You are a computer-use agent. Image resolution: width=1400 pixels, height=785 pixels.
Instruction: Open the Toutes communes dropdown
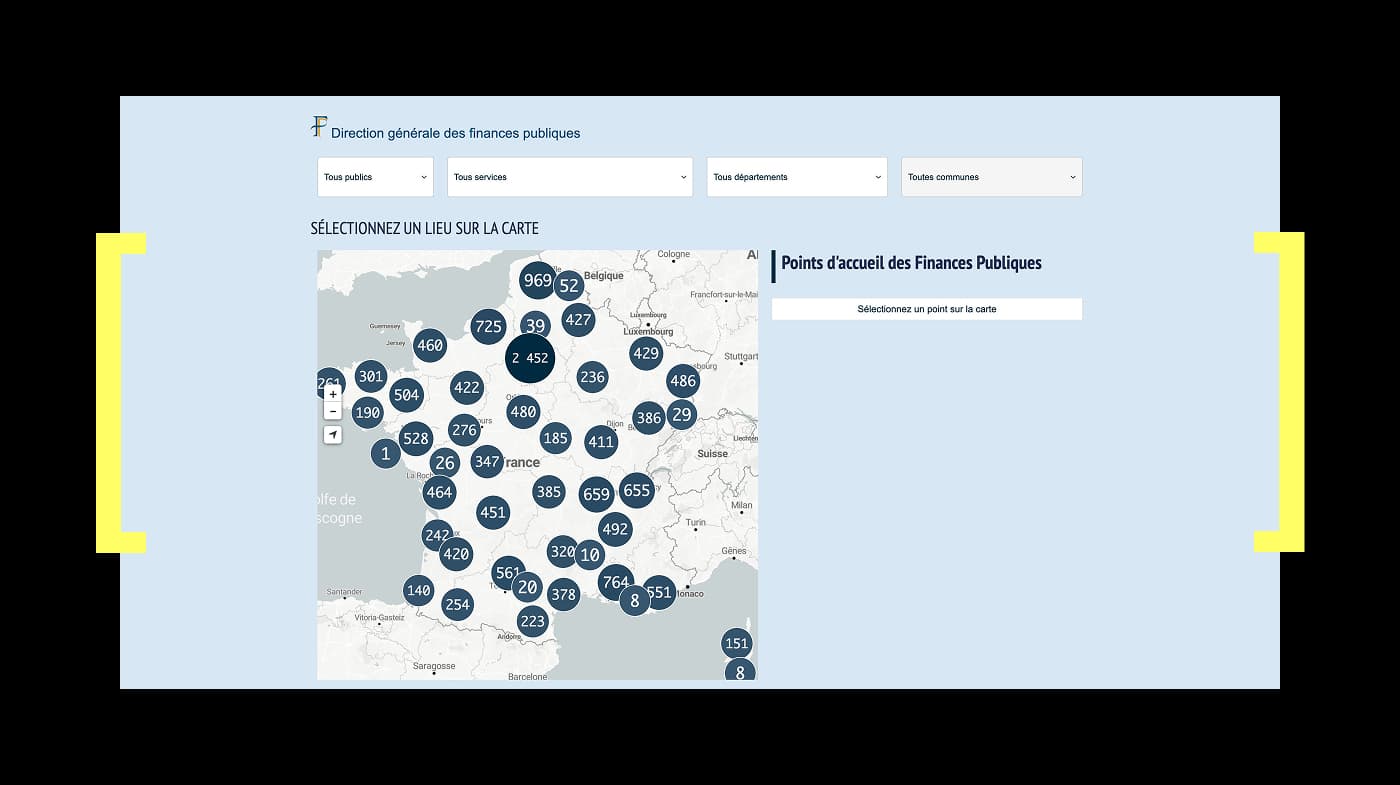[991, 177]
